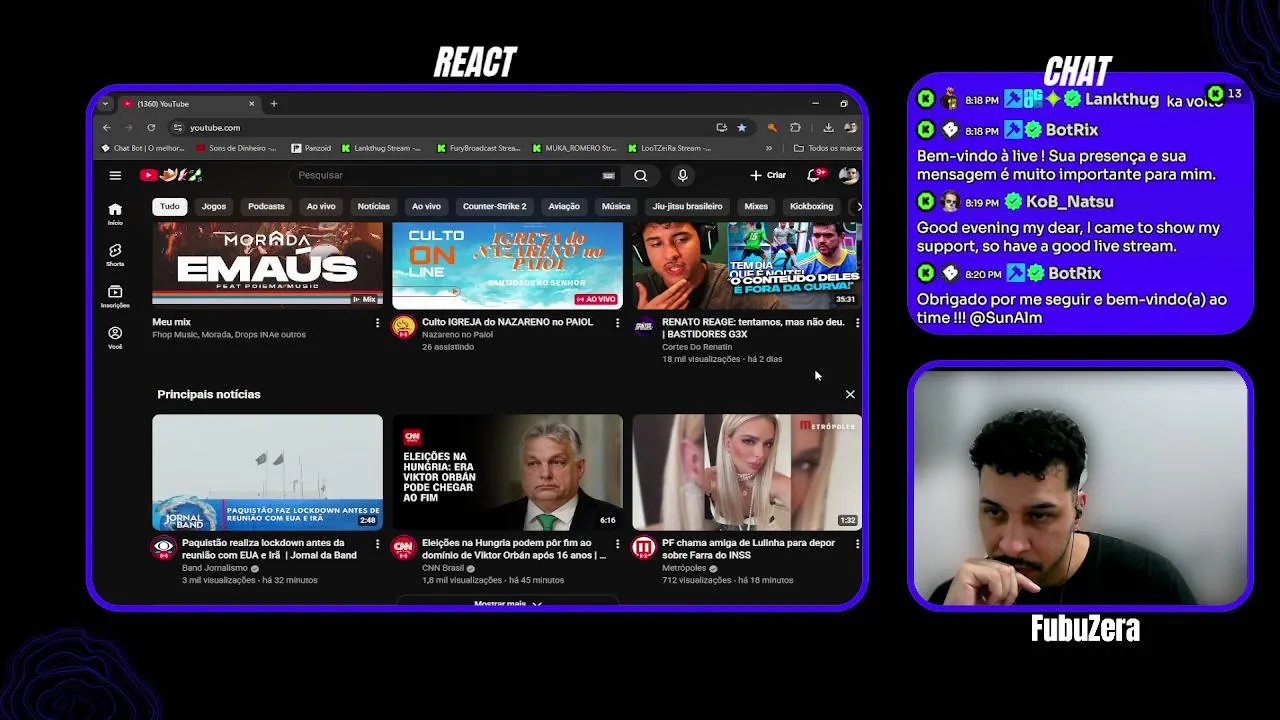Open the Band Jornalismo channel avatar
Viewport: 1280px width, 720px height.
point(163,547)
